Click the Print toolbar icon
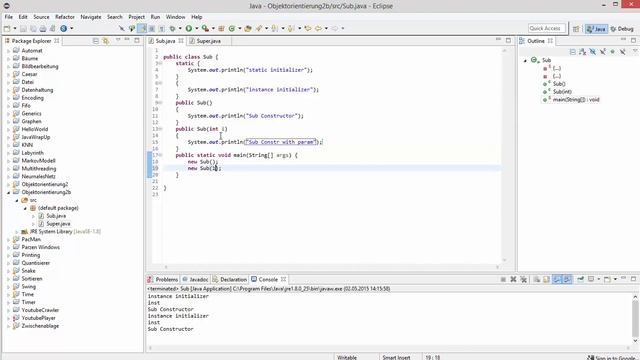This screenshot has width=640, height=360. click(43, 29)
